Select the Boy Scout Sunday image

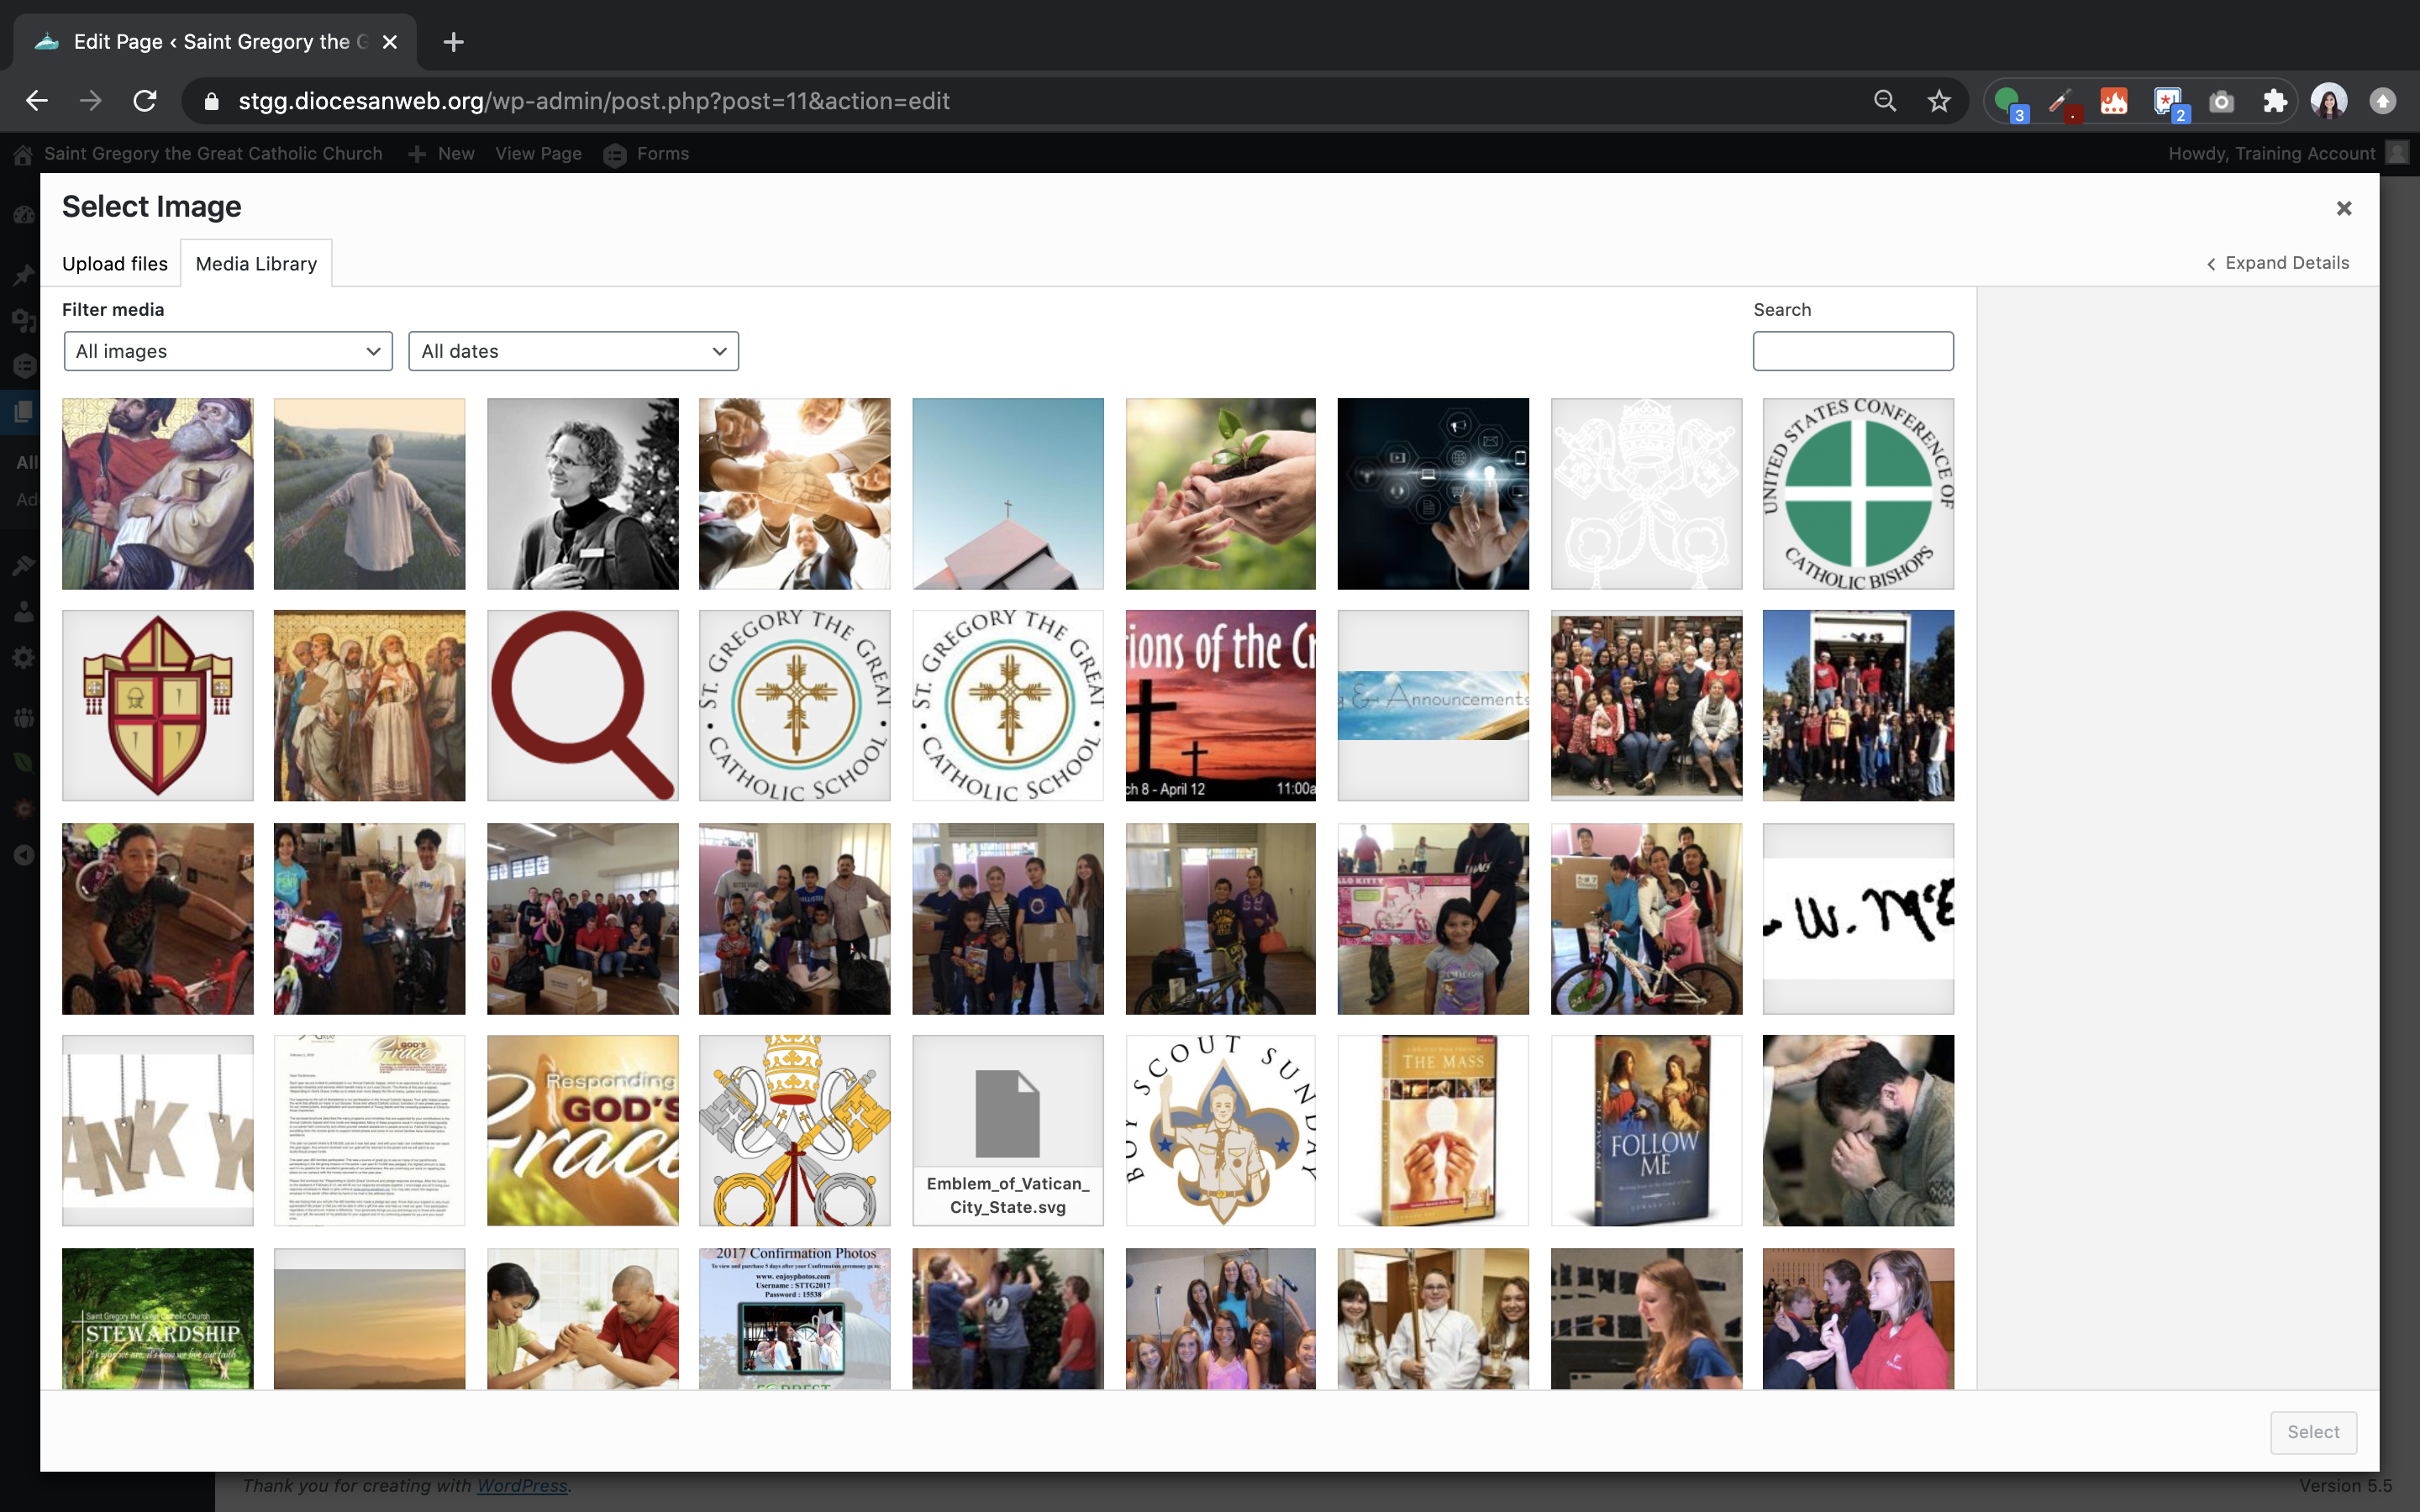tap(1220, 1130)
